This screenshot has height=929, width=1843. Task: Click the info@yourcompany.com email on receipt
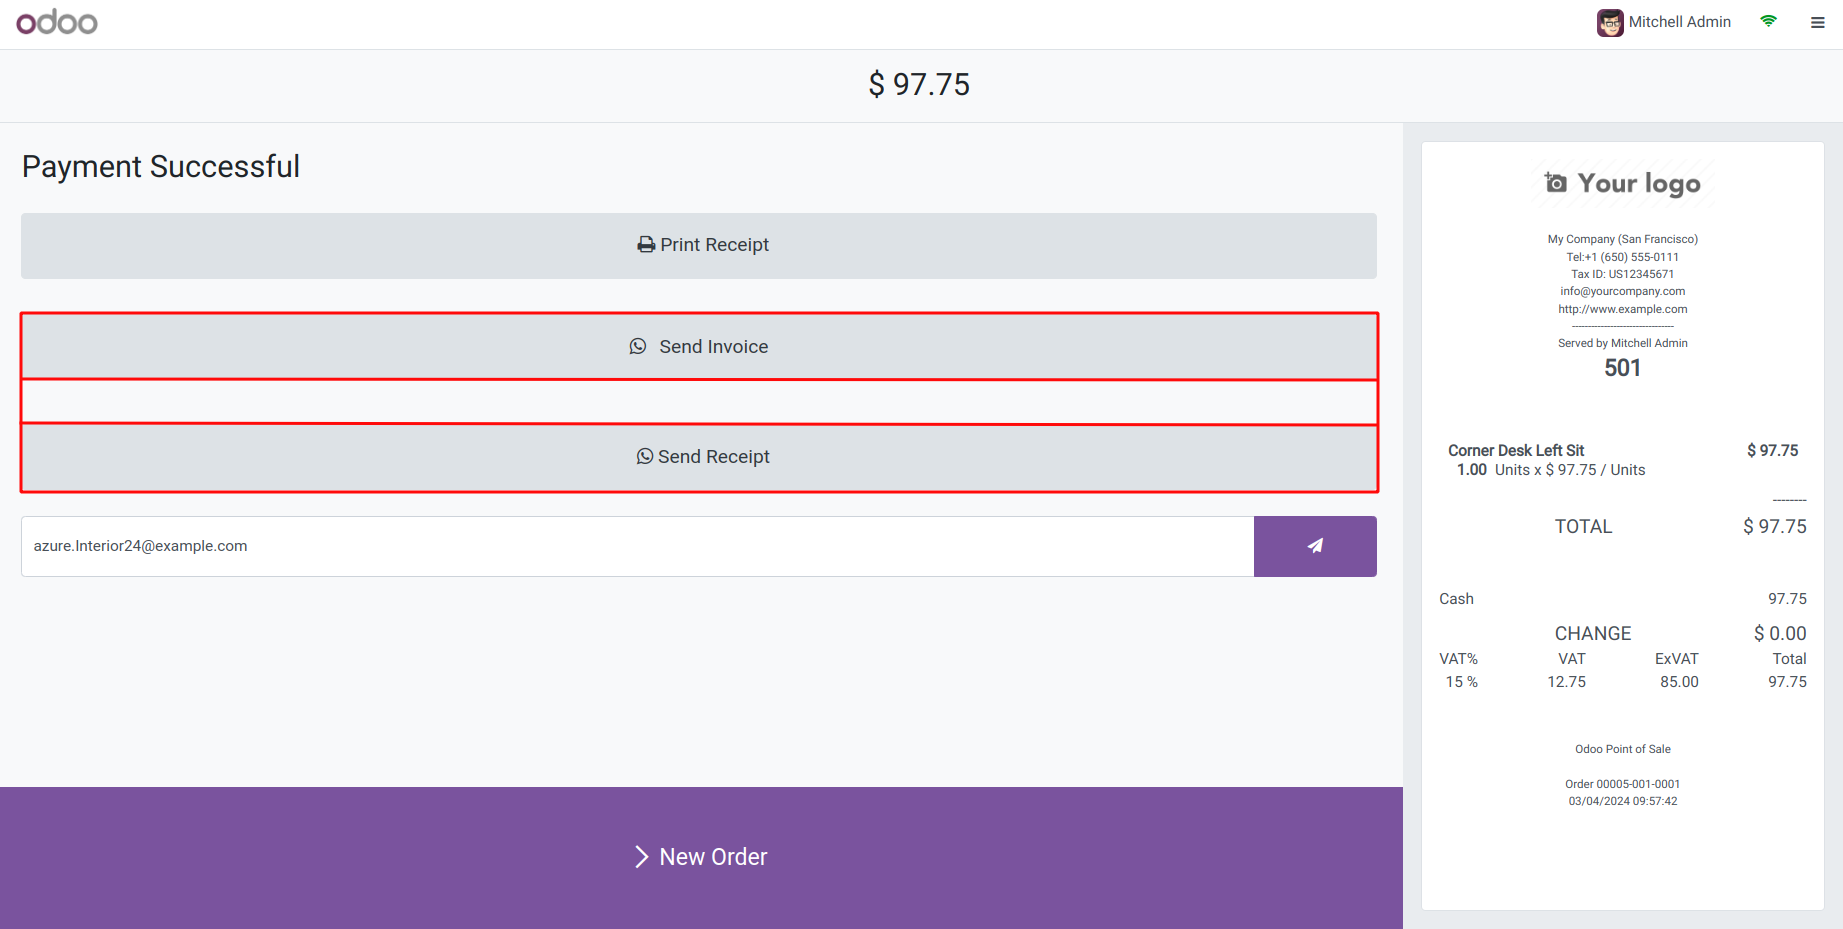click(1622, 291)
